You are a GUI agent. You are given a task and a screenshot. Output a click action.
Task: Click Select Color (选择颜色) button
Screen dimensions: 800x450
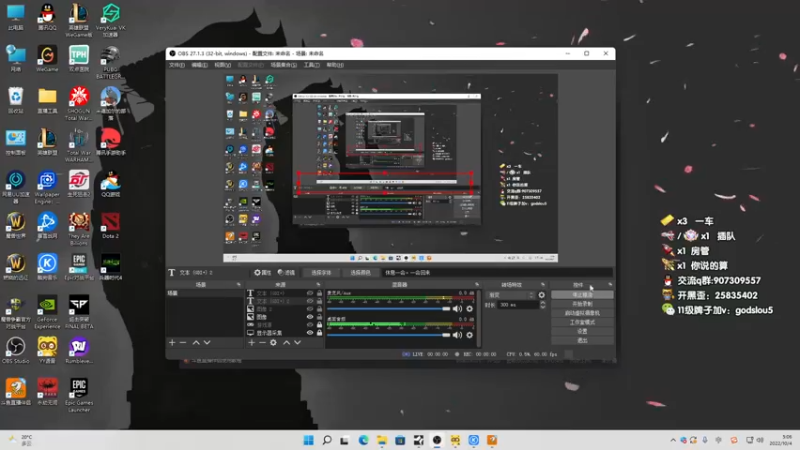(360, 272)
